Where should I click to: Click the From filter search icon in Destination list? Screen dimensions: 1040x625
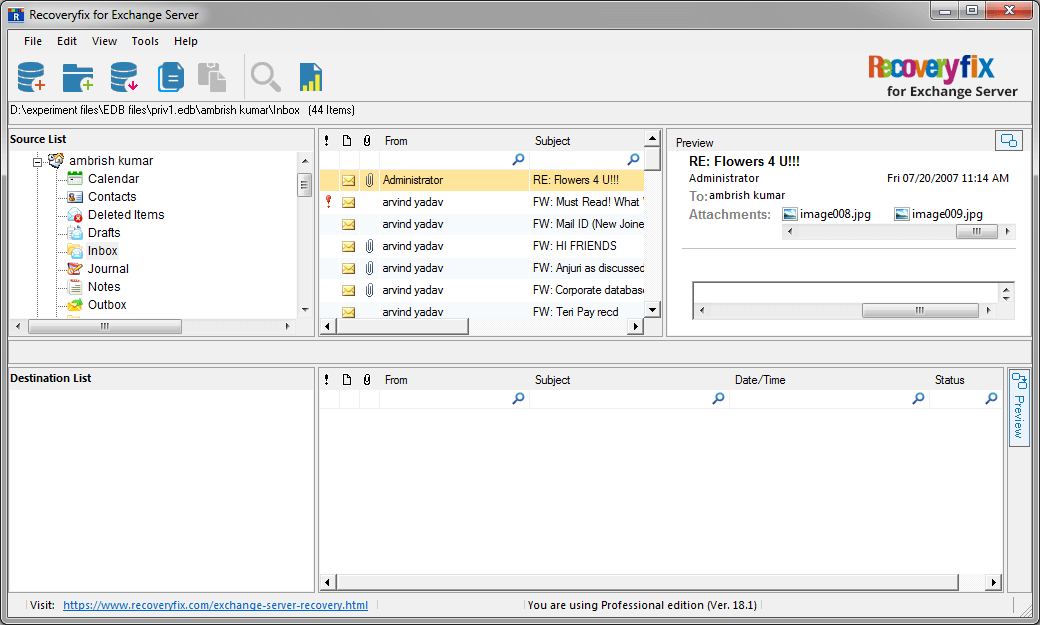[519, 398]
